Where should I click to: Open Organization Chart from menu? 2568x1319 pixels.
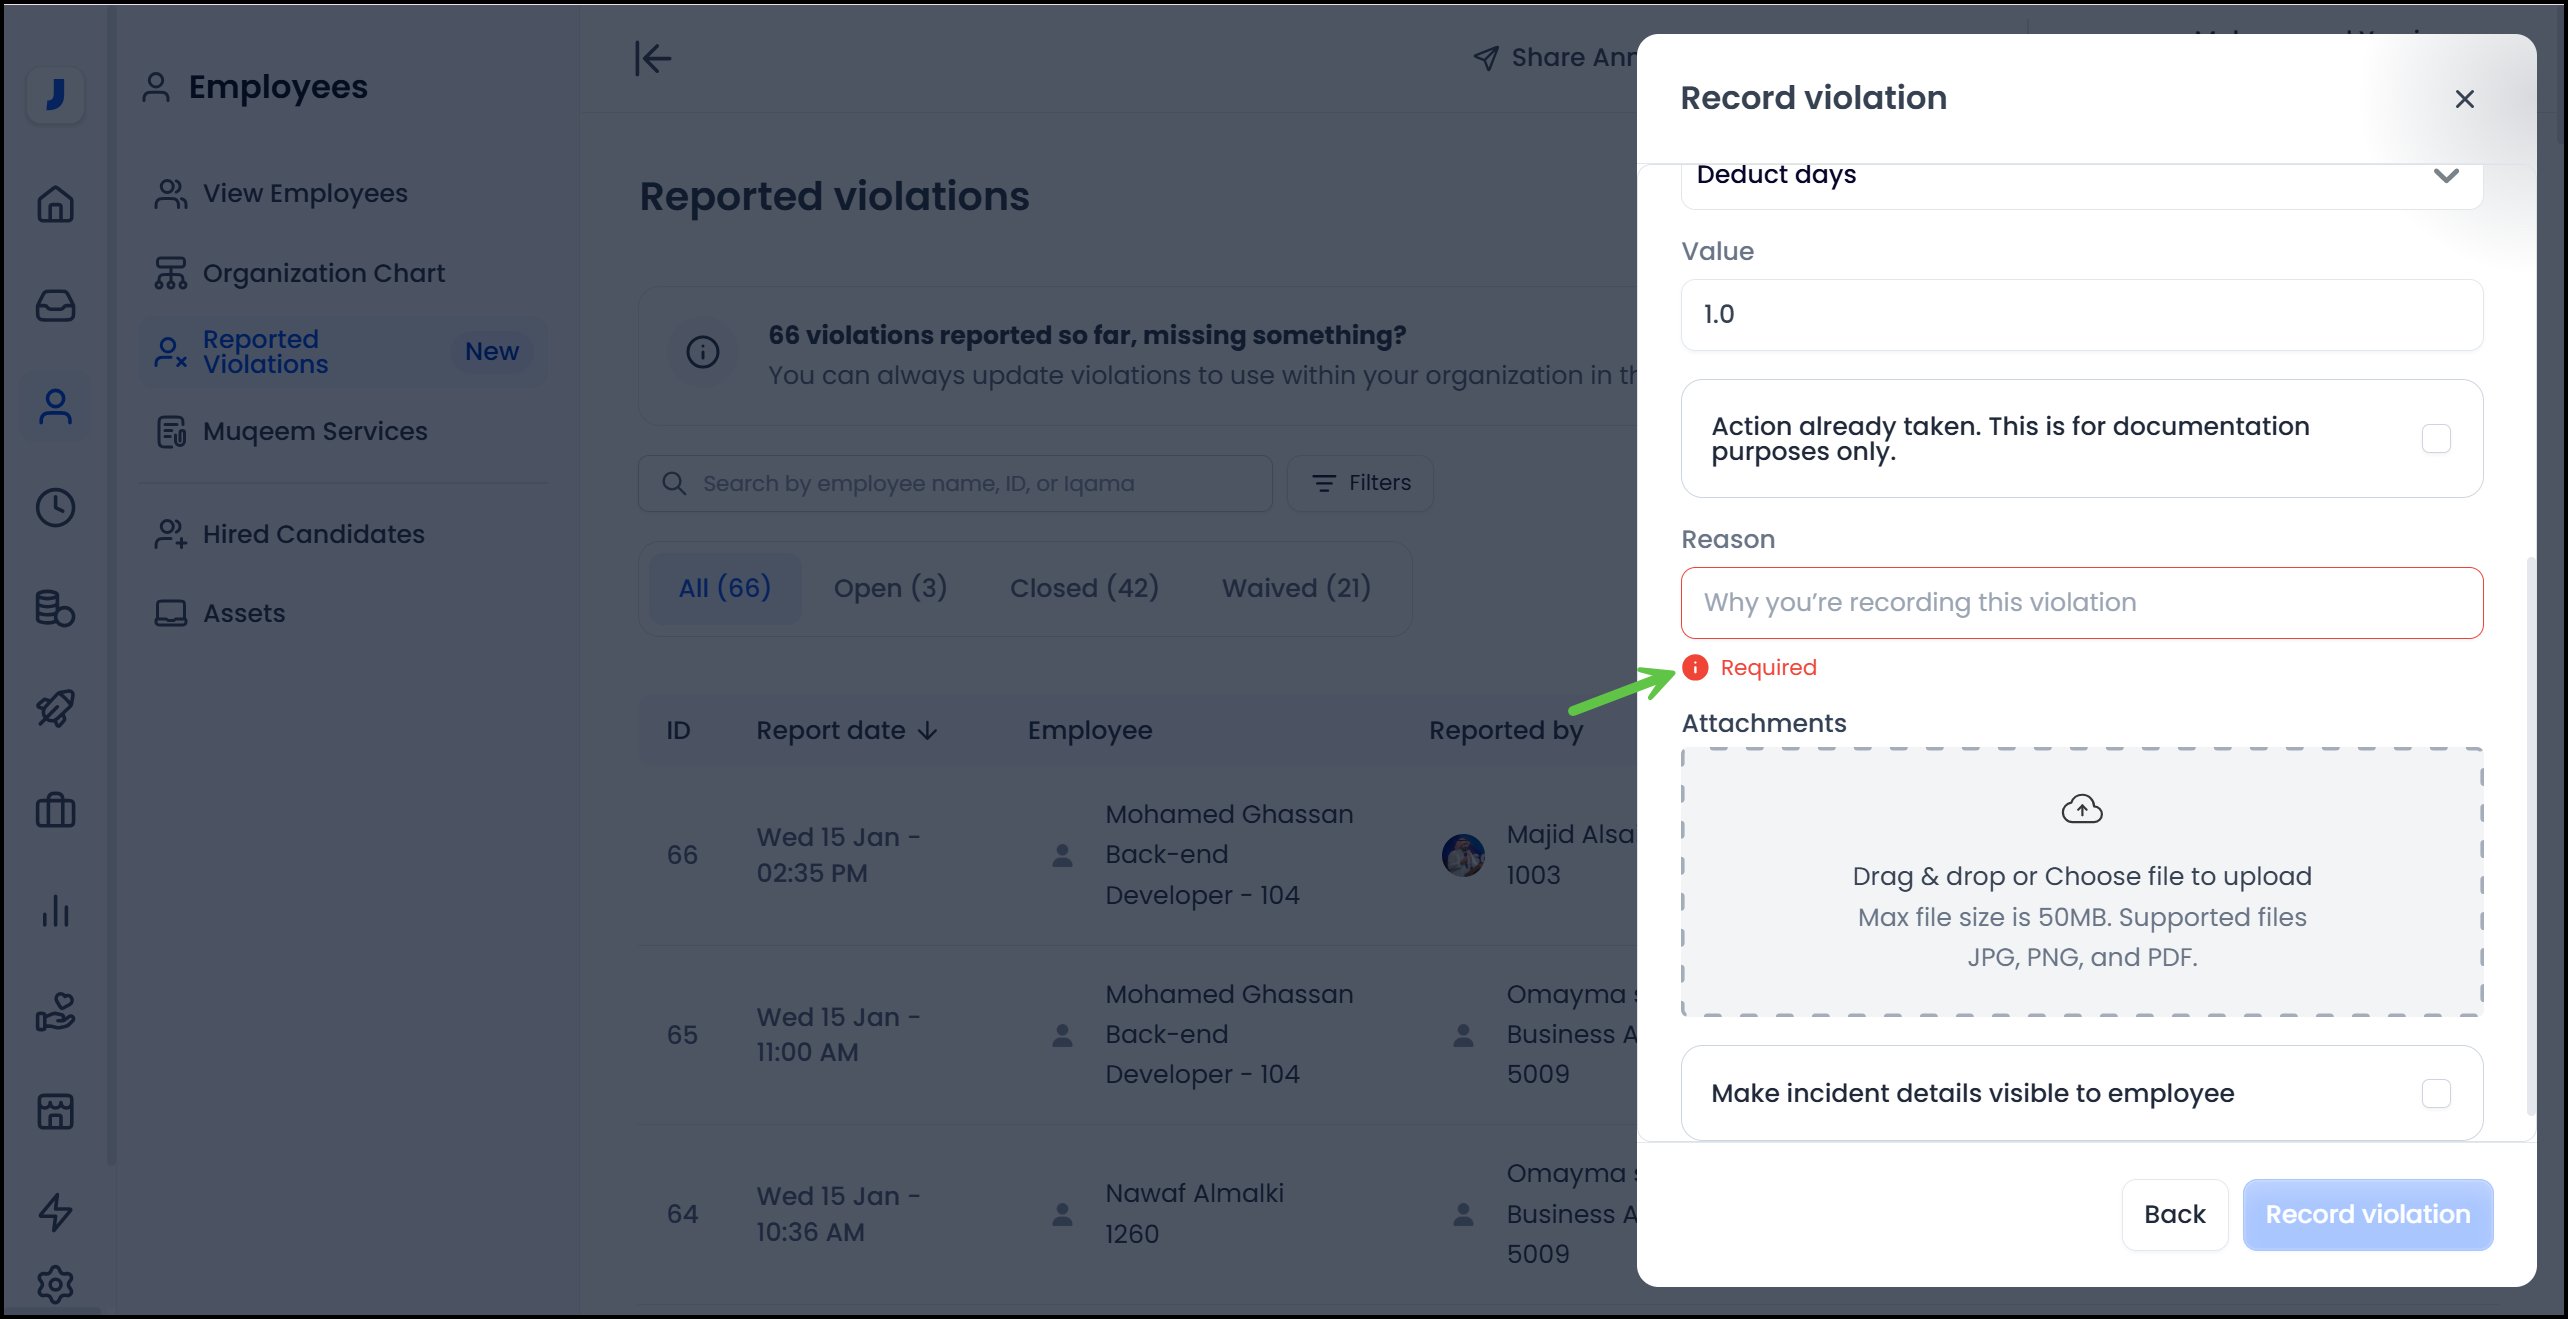pos(324,273)
